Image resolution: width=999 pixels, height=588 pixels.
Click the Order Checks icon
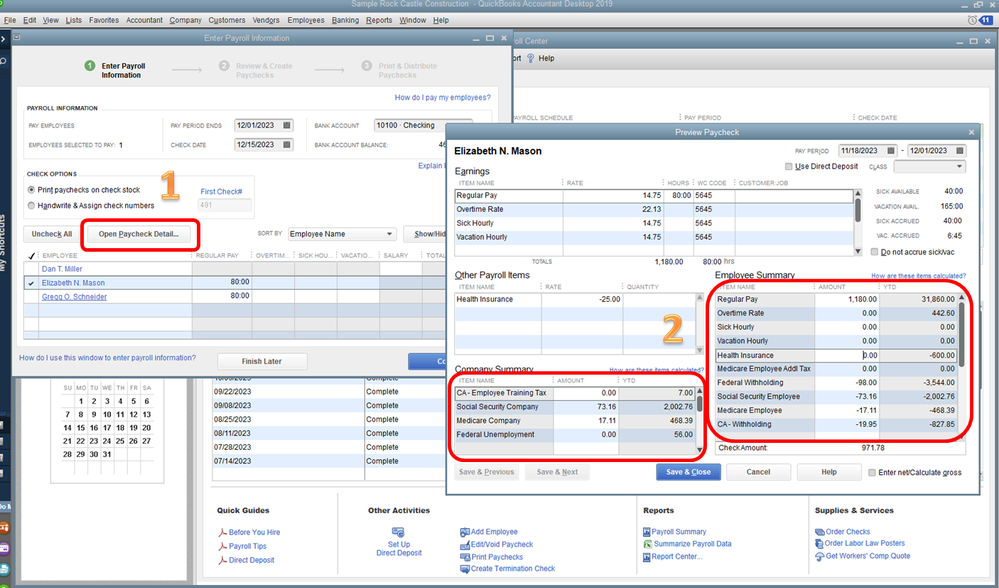819,532
